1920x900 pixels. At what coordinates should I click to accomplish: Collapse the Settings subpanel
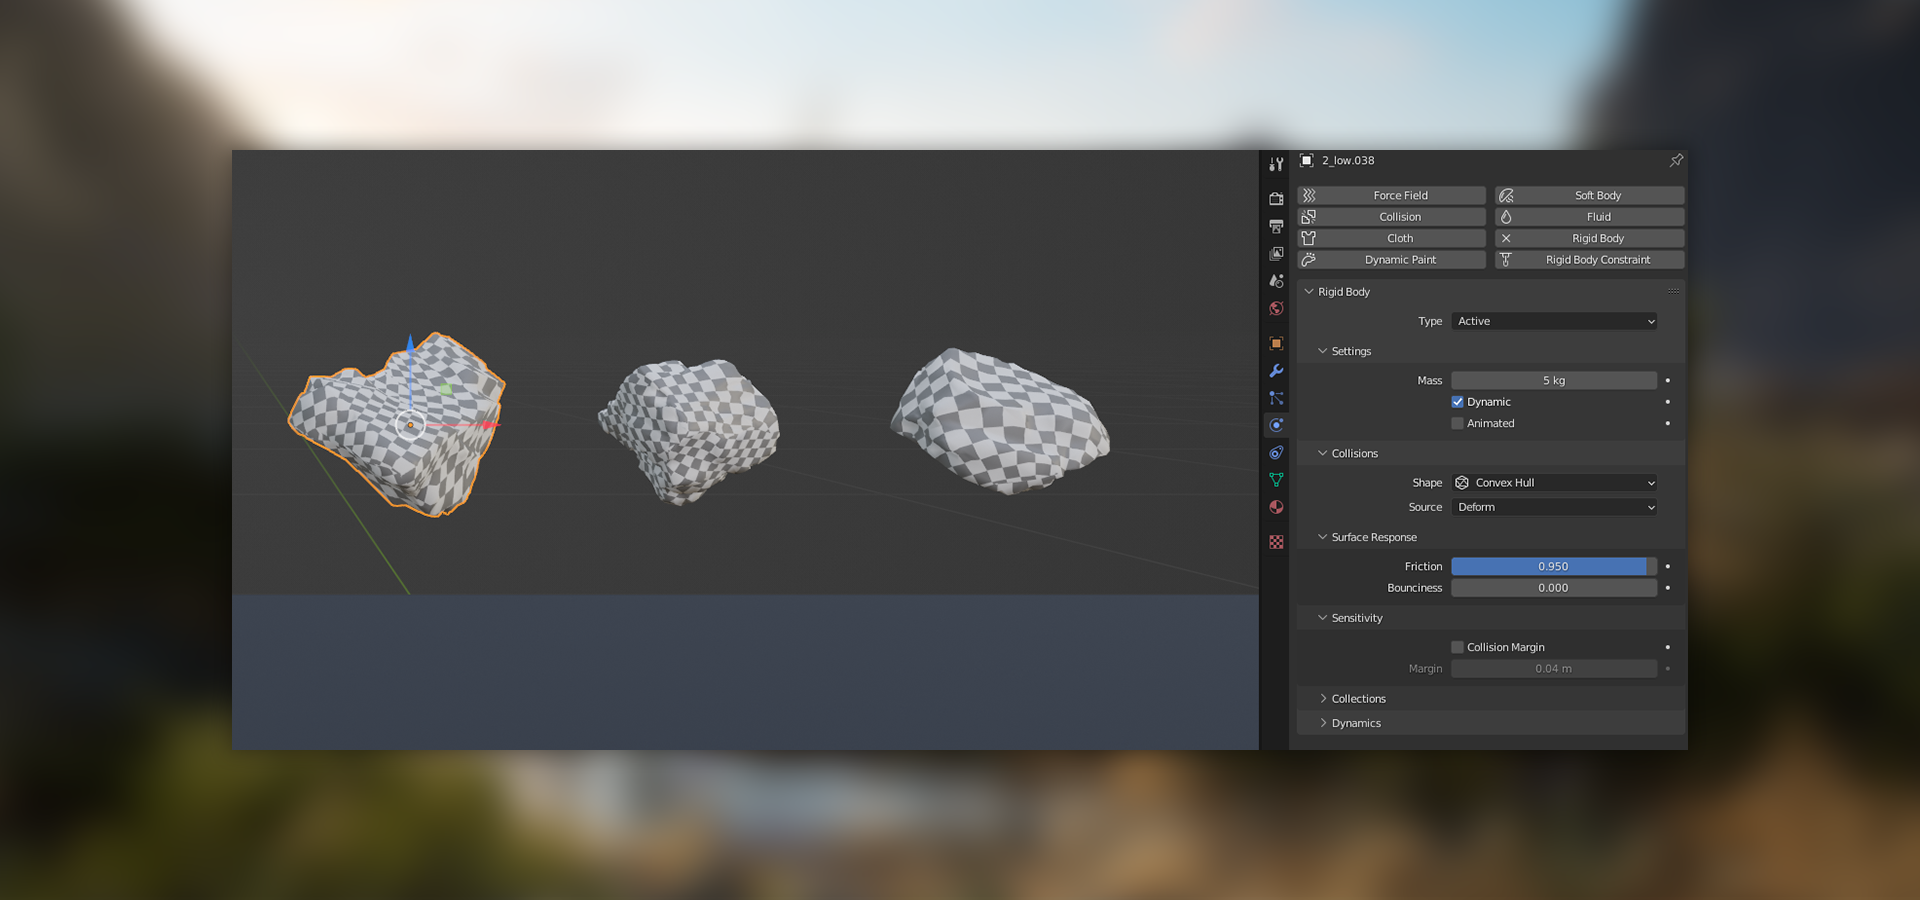1322,351
